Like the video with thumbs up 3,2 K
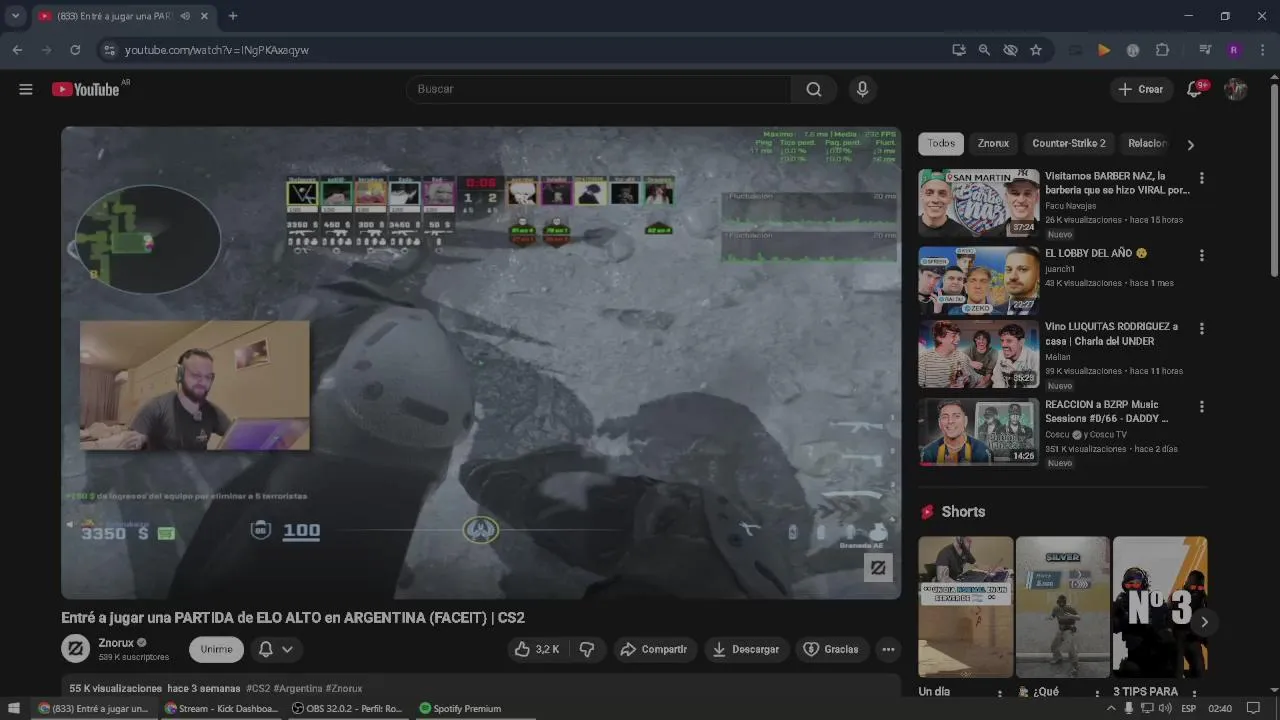Image resolution: width=1280 pixels, height=720 pixels. pyautogui.click(x=537, y=649)
